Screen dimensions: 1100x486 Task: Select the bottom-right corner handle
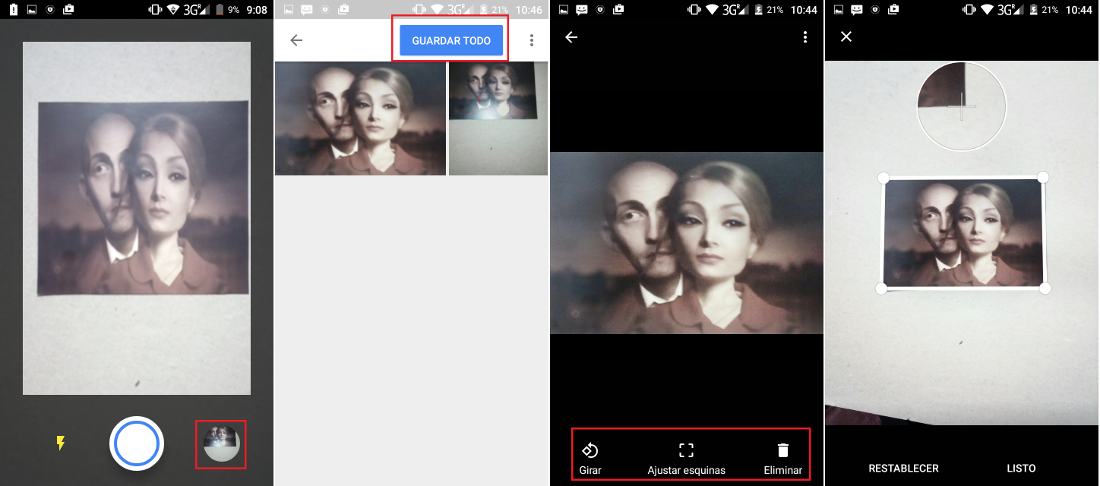pyautogui.click(x=1045, y=288)
